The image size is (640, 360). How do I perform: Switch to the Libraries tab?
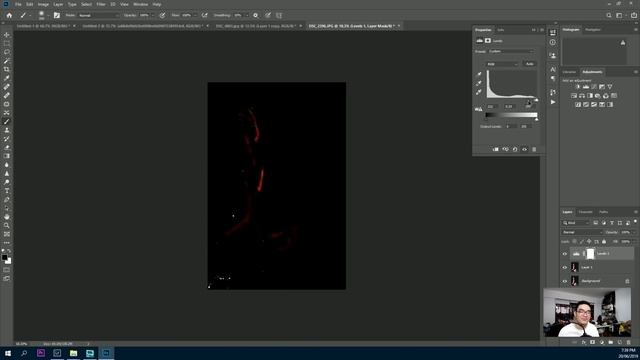[569, 72]
